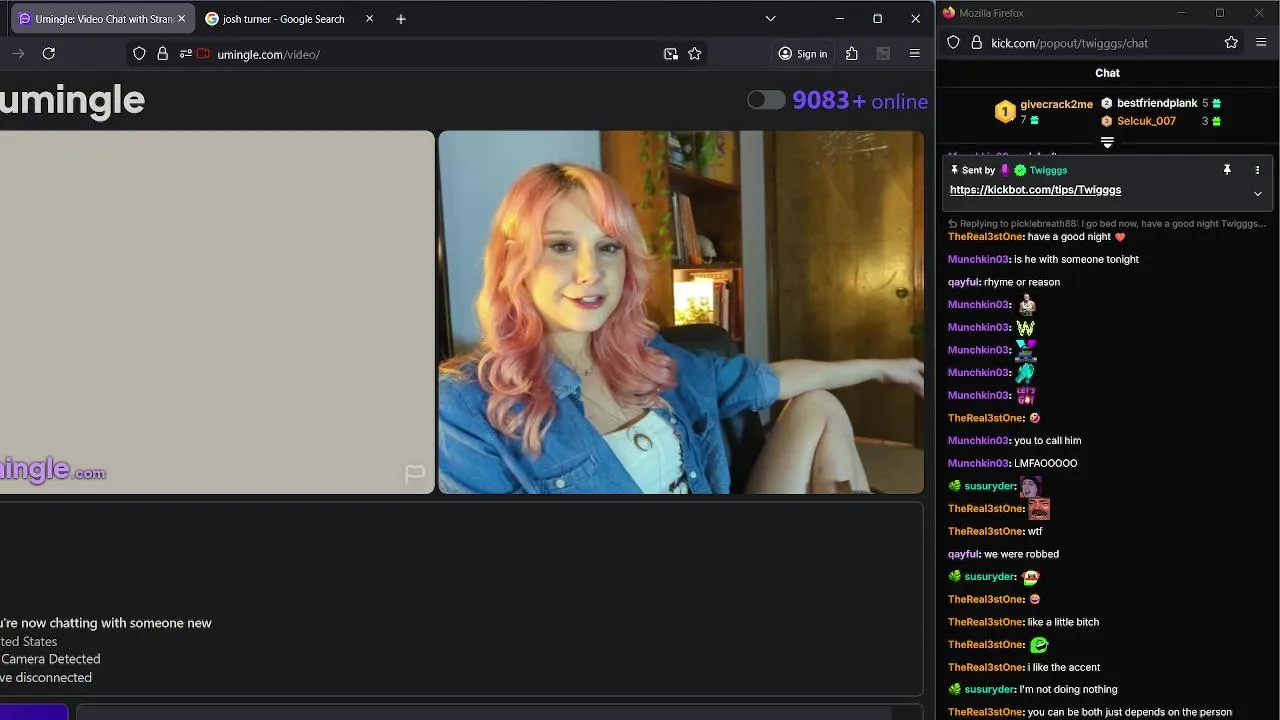Viewport: 1280px width, 720px height.
Task: Click the gold rank 1 badge next to givecrack2me
Action: pos(1005,112)
